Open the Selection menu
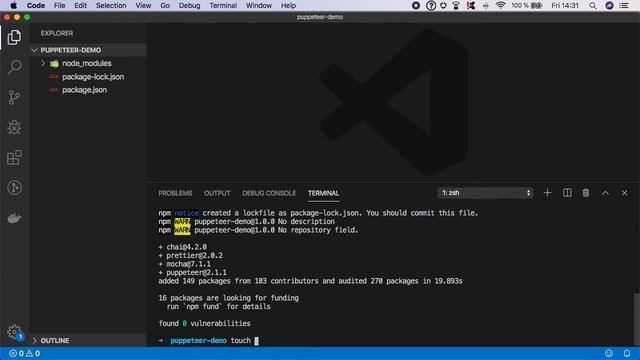The image size is (640, 360). (111, 6)
